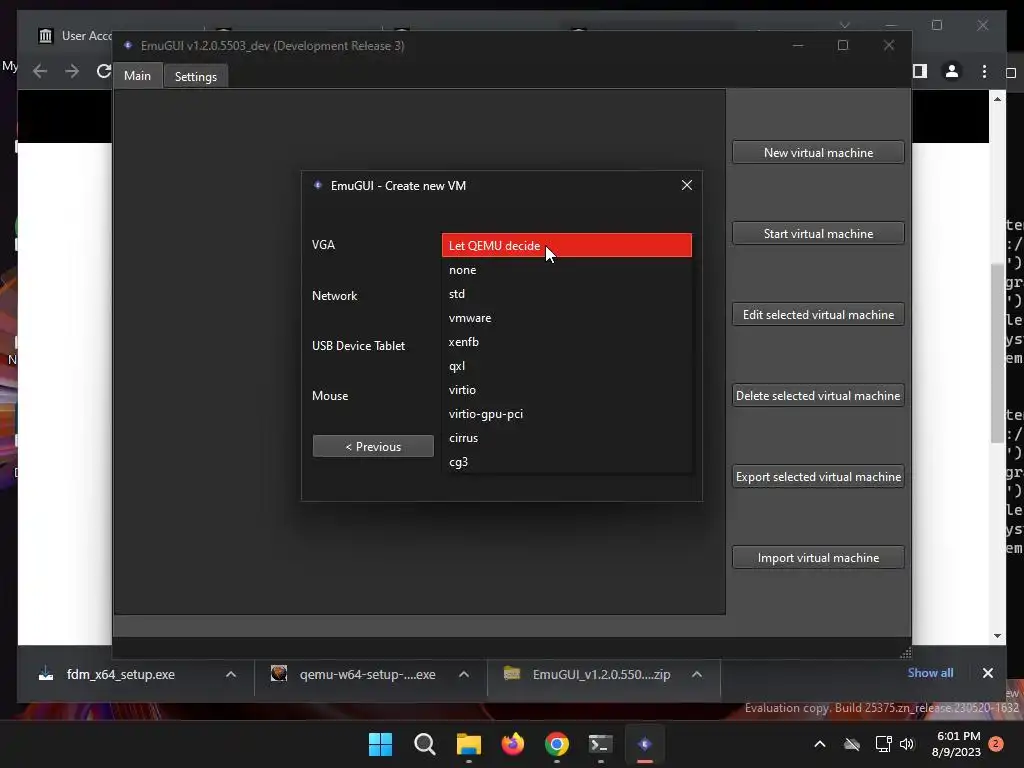1024x768 pixels.
Task: Select 'qxl' VGA option
Action: click(566, 366)
